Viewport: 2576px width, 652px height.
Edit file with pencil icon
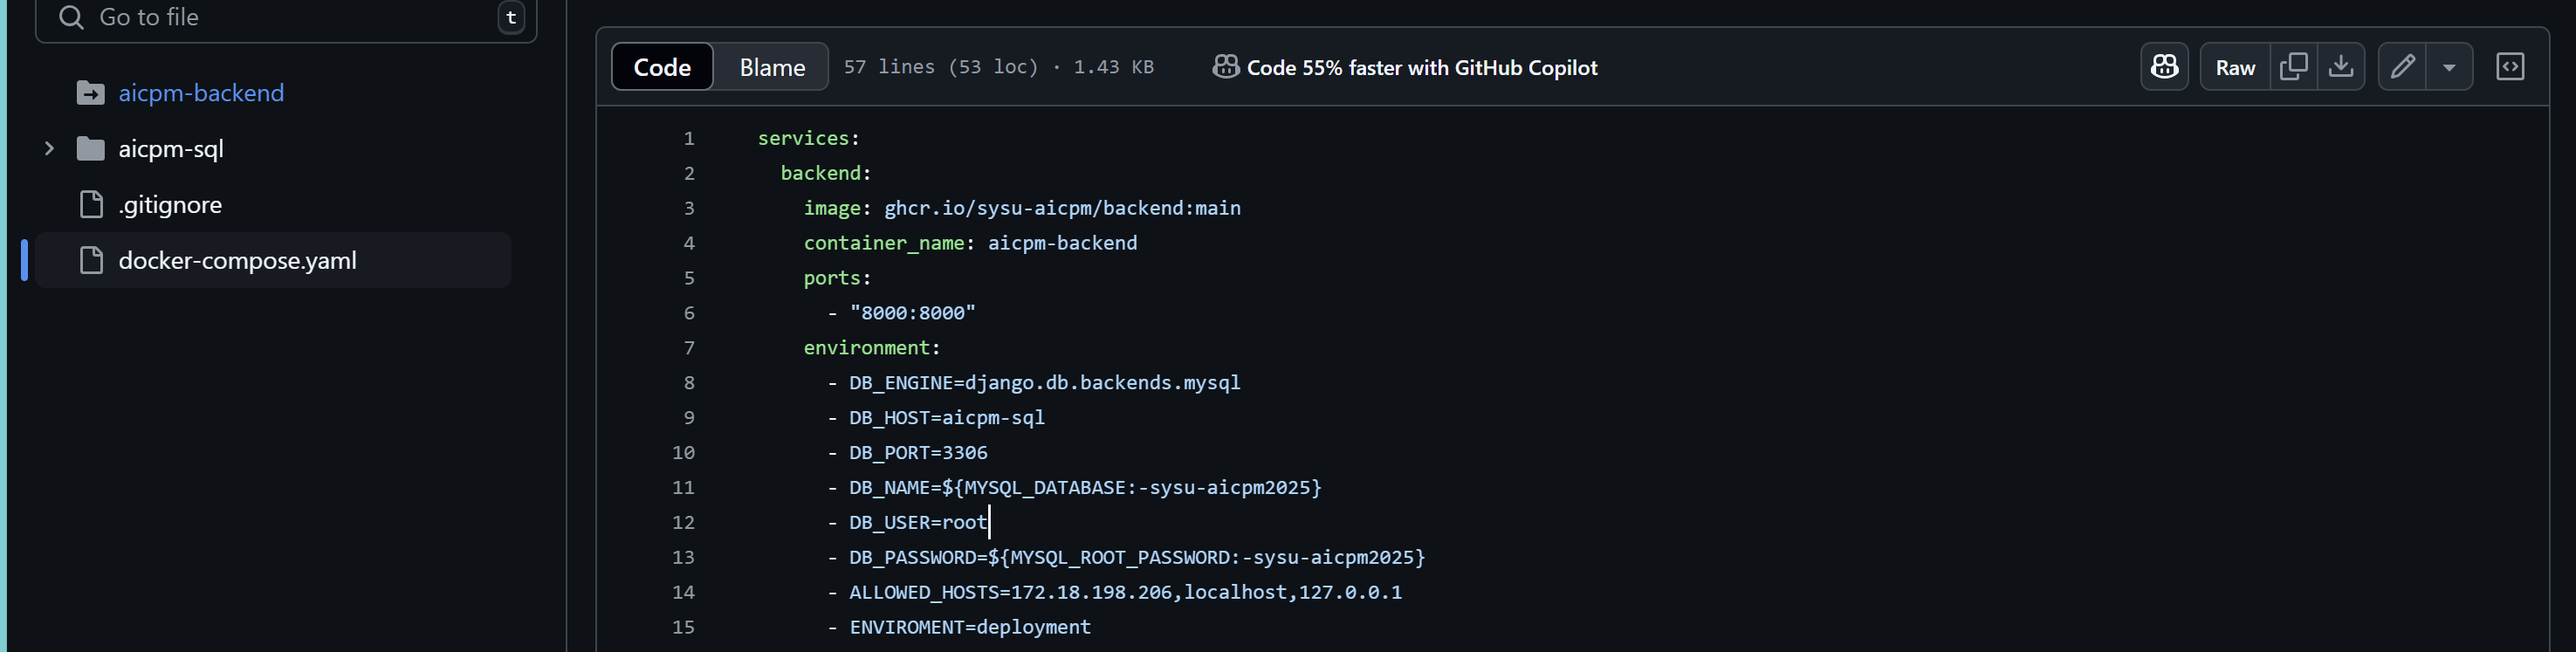(x=2402, y=67)
